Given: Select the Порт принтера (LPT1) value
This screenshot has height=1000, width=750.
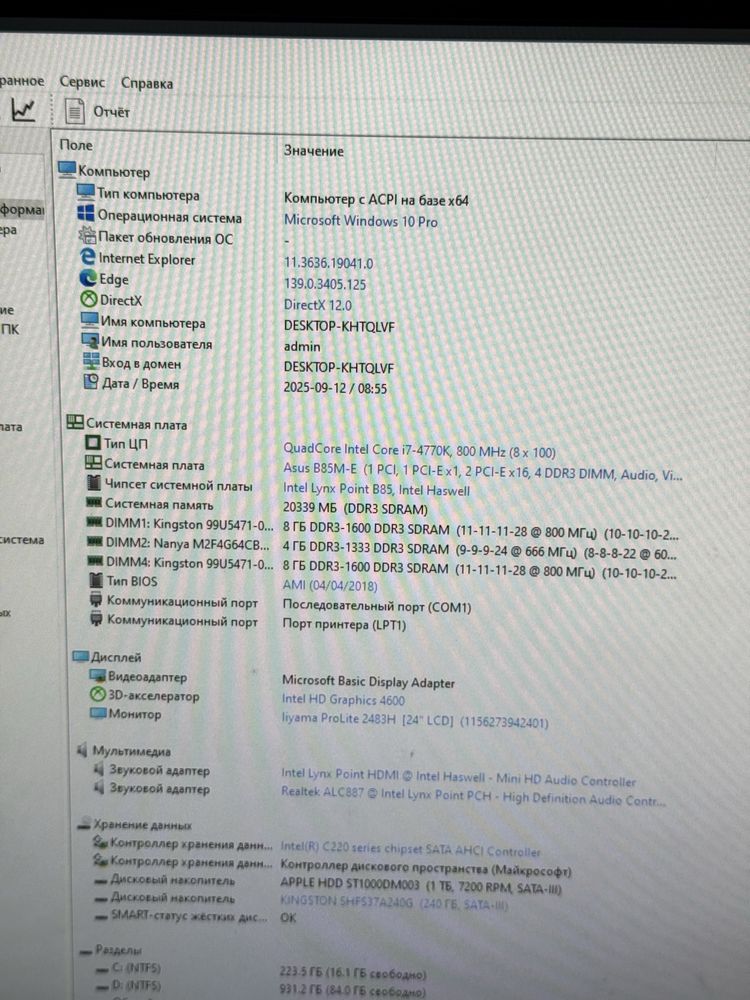Looking at the screenshot, I should pos(344,624).
